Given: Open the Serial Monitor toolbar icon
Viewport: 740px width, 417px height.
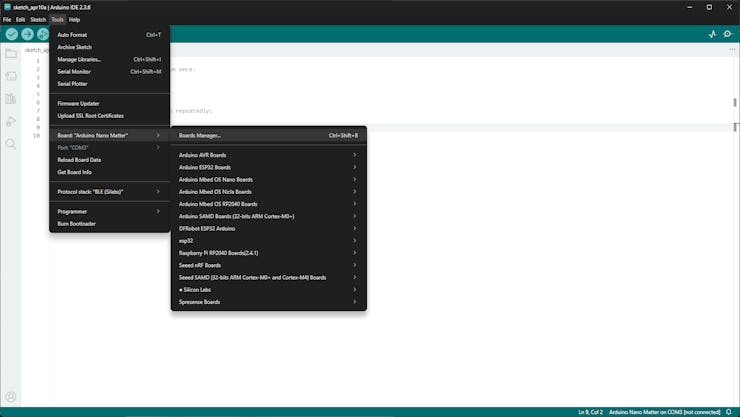Looking at the screenshot, I should click(x=728, y=34).
